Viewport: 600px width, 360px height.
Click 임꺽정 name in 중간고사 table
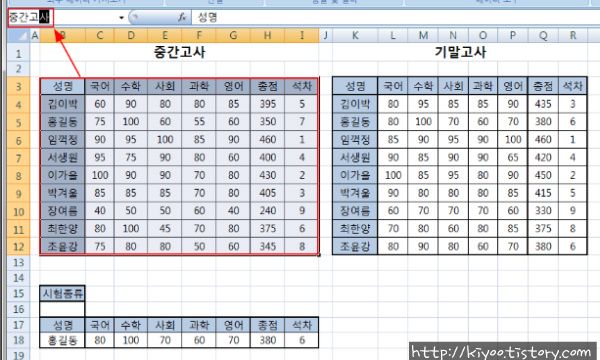point(63,140)
